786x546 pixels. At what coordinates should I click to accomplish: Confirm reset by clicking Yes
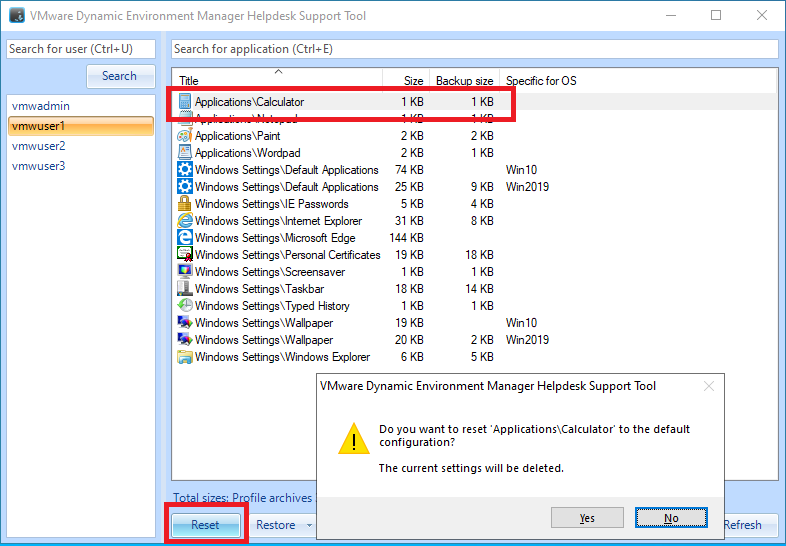(x=587, y=518)
